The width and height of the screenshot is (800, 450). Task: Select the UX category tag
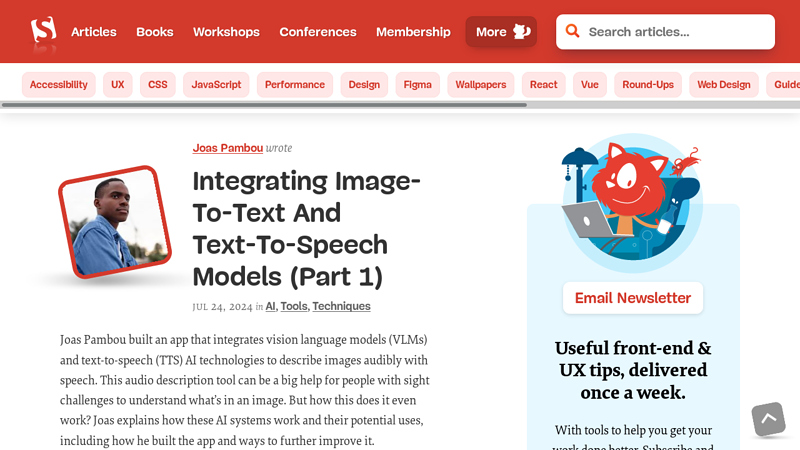(x=118, y=85)
